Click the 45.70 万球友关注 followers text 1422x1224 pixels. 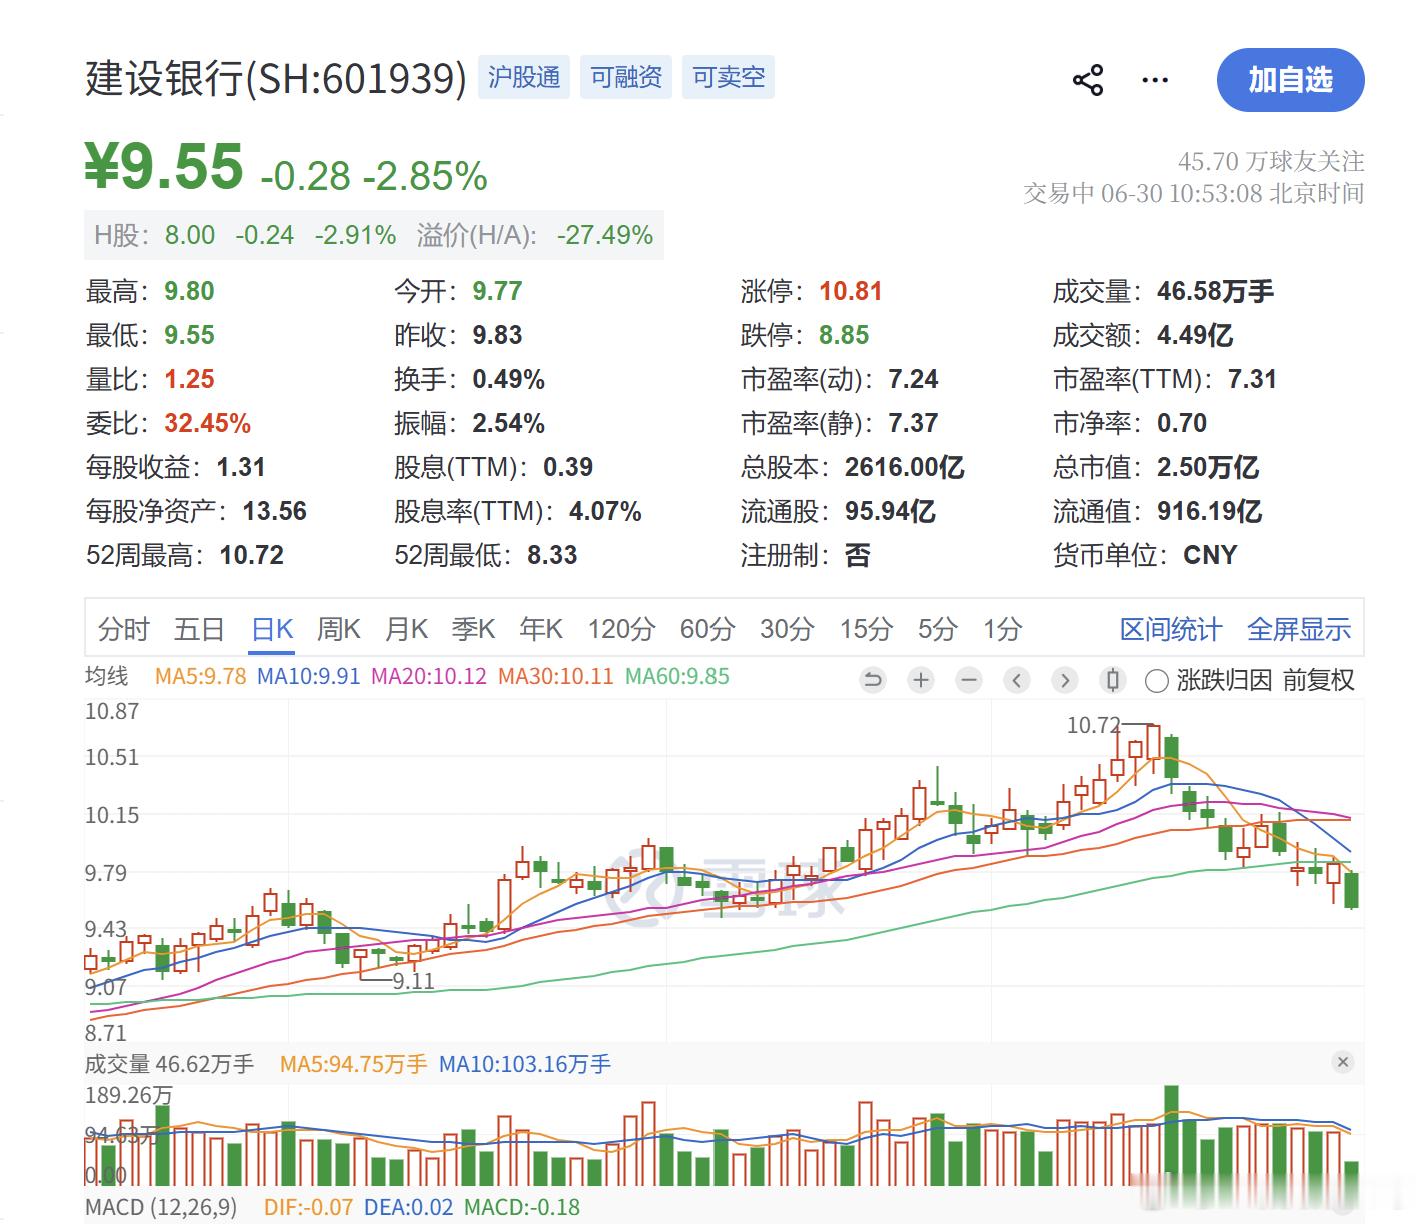(x=1271, y=161)
